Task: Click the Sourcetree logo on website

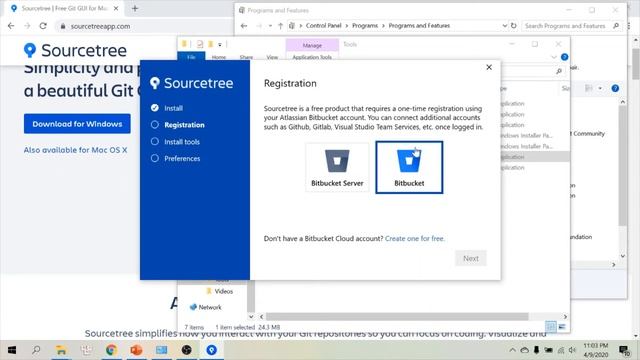Action: 75,50
